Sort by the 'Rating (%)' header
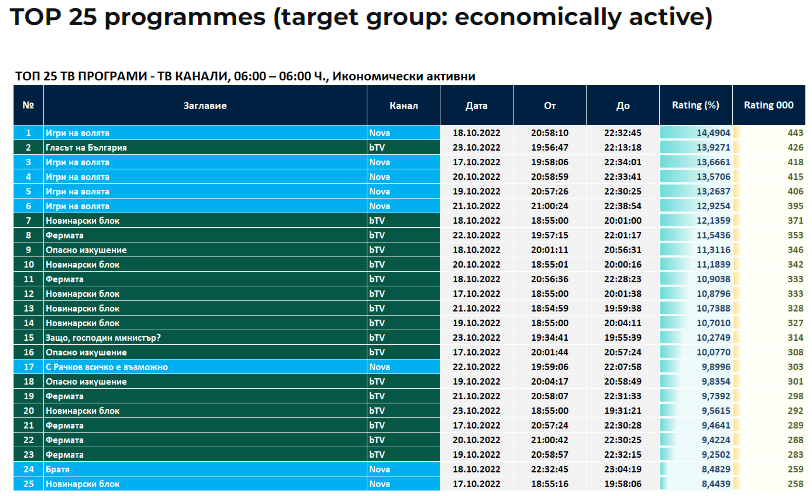Image resolution: width=812 pixels, height=496 pixels. [x=696, y=105]
